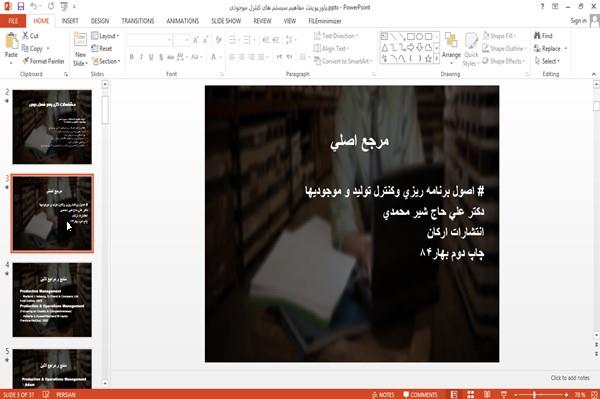Click the Paste clipboard icon
This screenshot has width=600, height=399.
pos(11,41)
